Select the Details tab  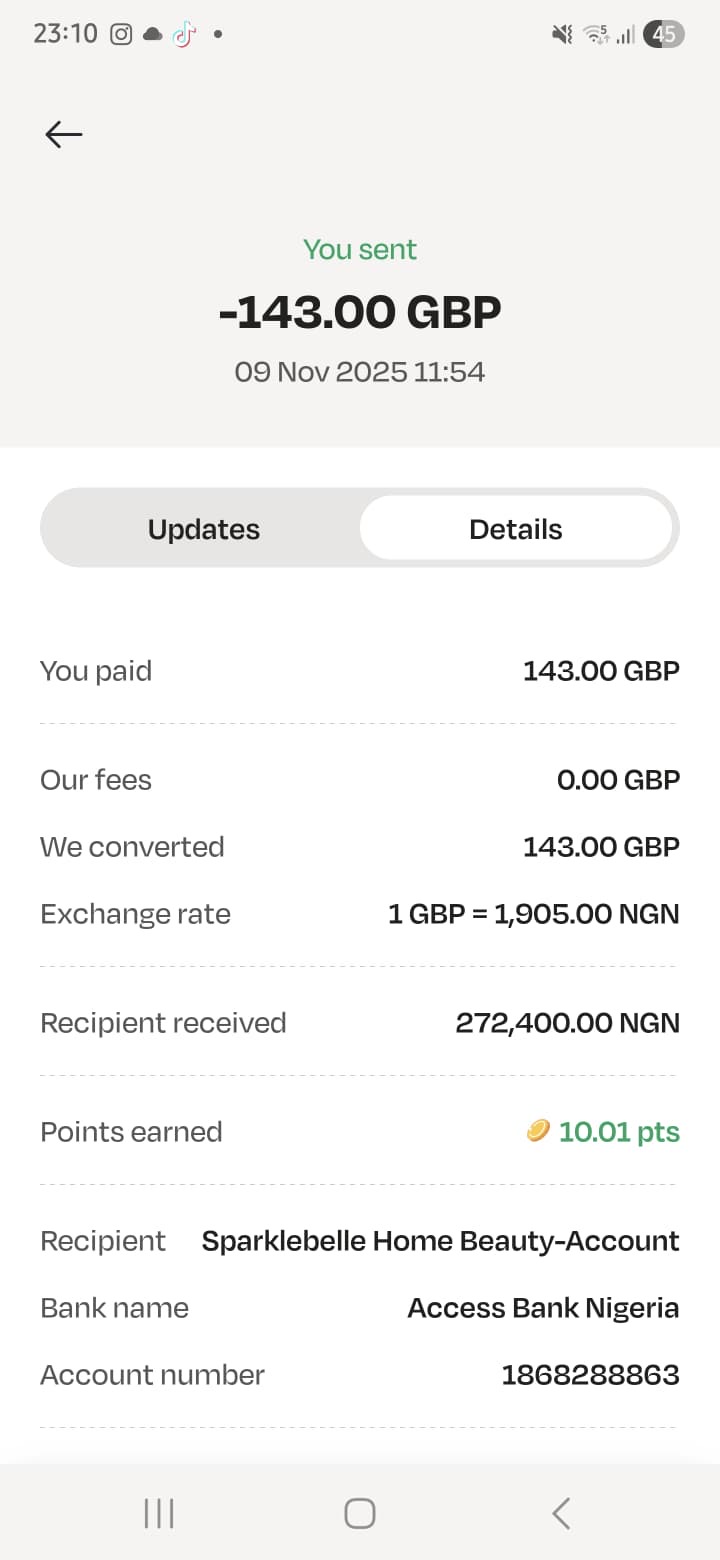pos(516,529)
